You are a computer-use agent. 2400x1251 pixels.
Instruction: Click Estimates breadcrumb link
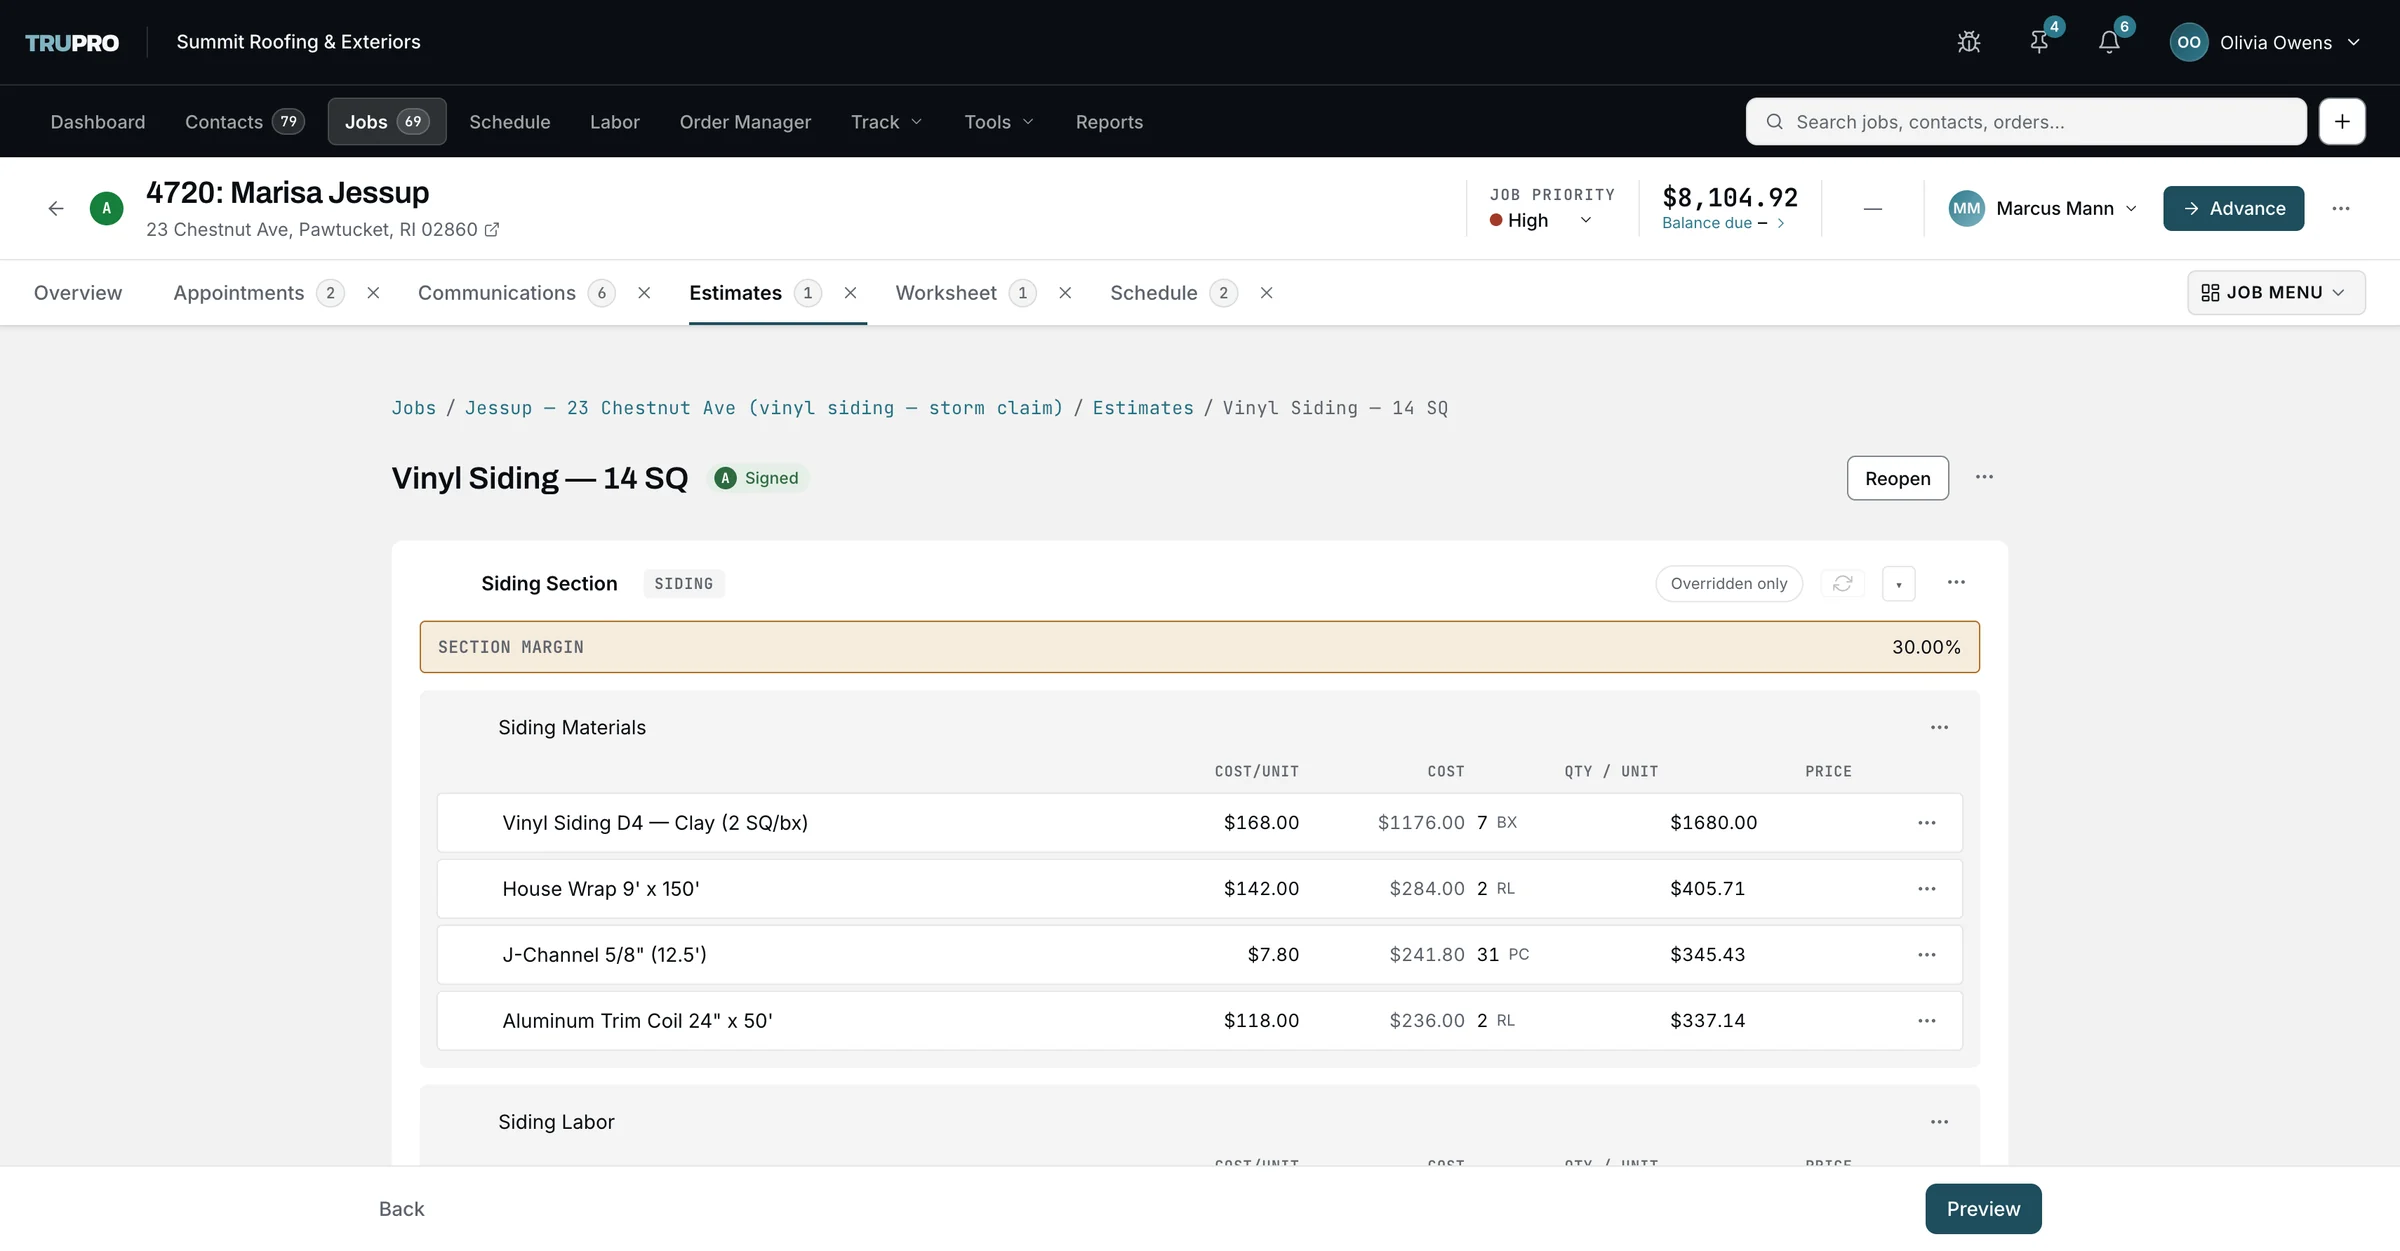pos(1142,408)
